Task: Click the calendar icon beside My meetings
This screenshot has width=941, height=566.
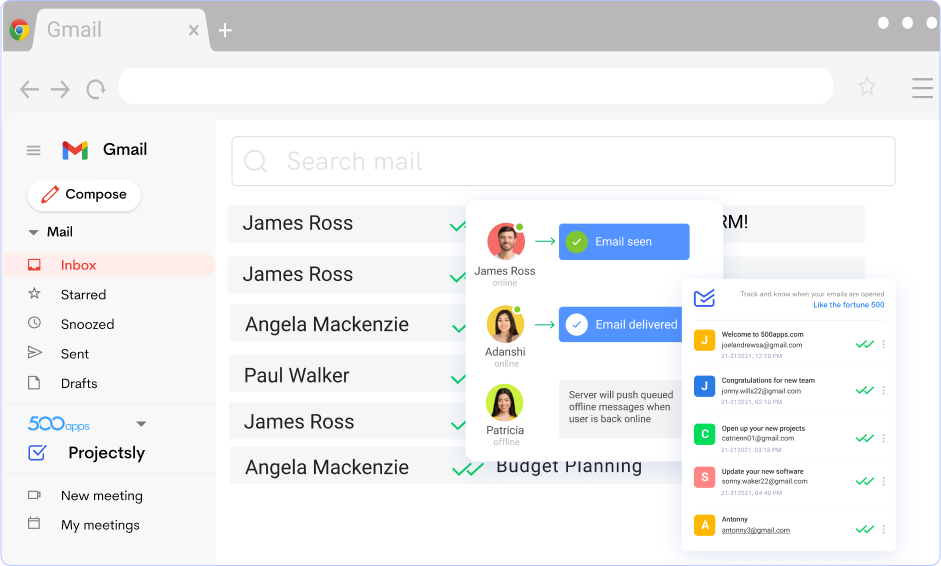Action: click(34, 523)
